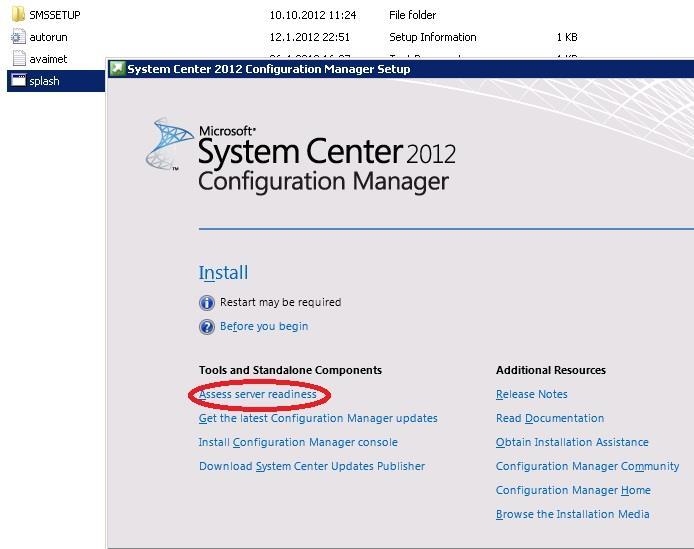
Task: Click the autorun setup information file icon
Action: [18, 37]
